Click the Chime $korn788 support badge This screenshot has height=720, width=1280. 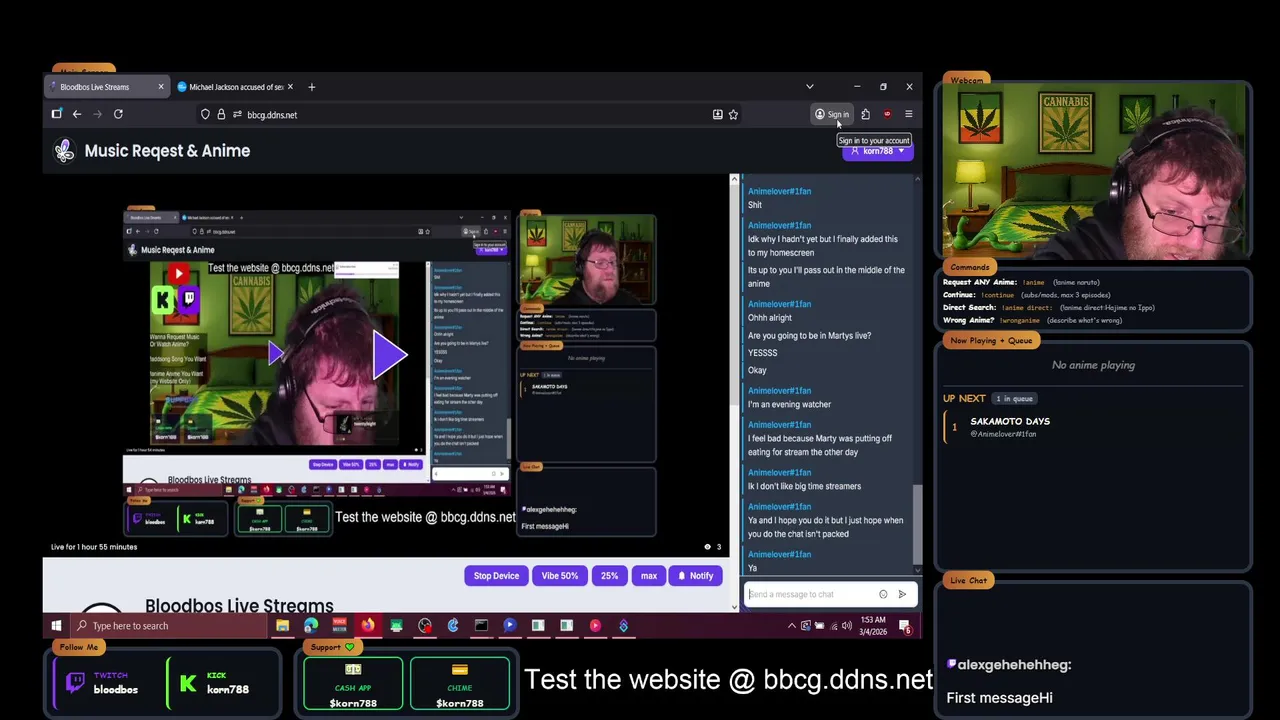[459, 684]
